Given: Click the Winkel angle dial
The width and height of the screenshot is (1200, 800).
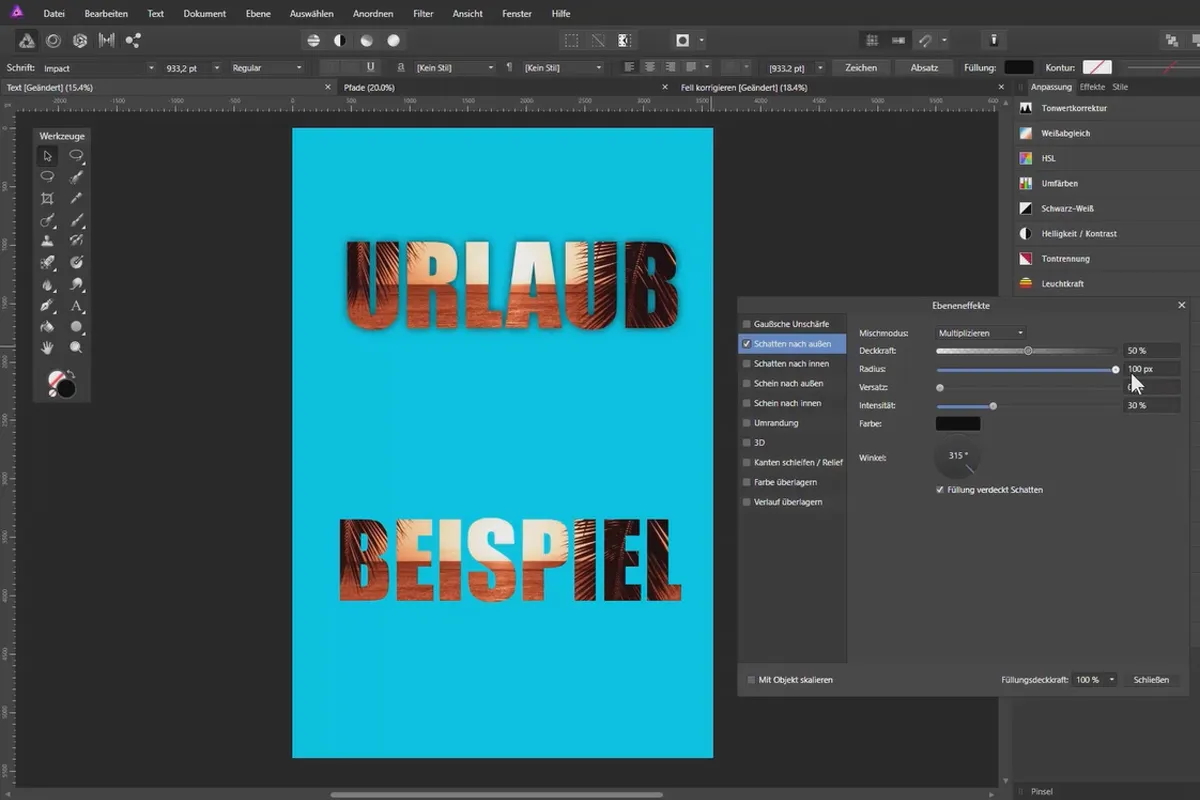Looking at the screenshot, I should click(x=957, y=457).
